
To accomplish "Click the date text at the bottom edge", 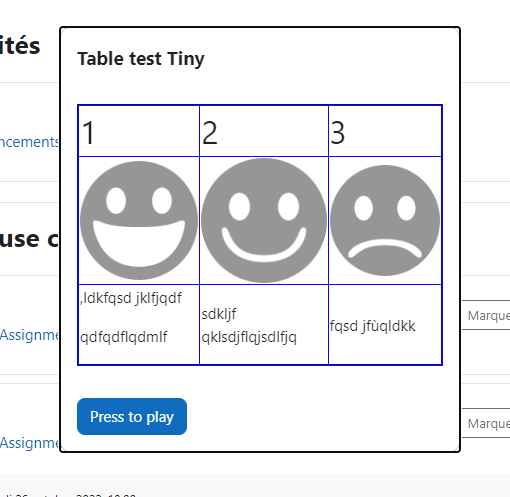I will 68,495.
